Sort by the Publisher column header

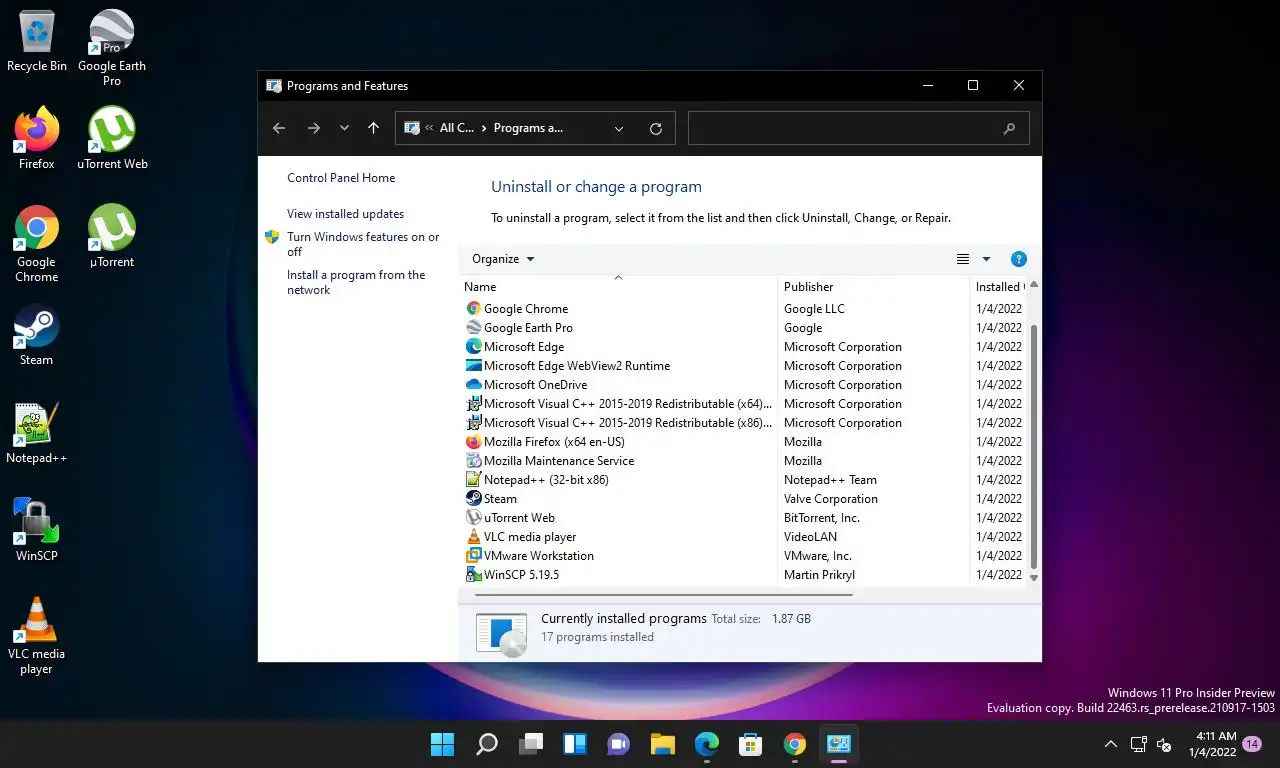[x=873, y=287]
